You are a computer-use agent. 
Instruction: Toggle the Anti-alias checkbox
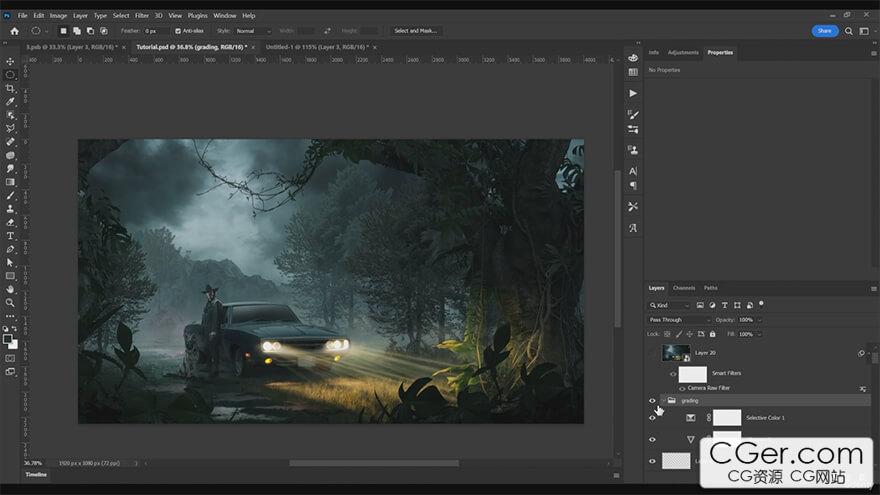178,31
